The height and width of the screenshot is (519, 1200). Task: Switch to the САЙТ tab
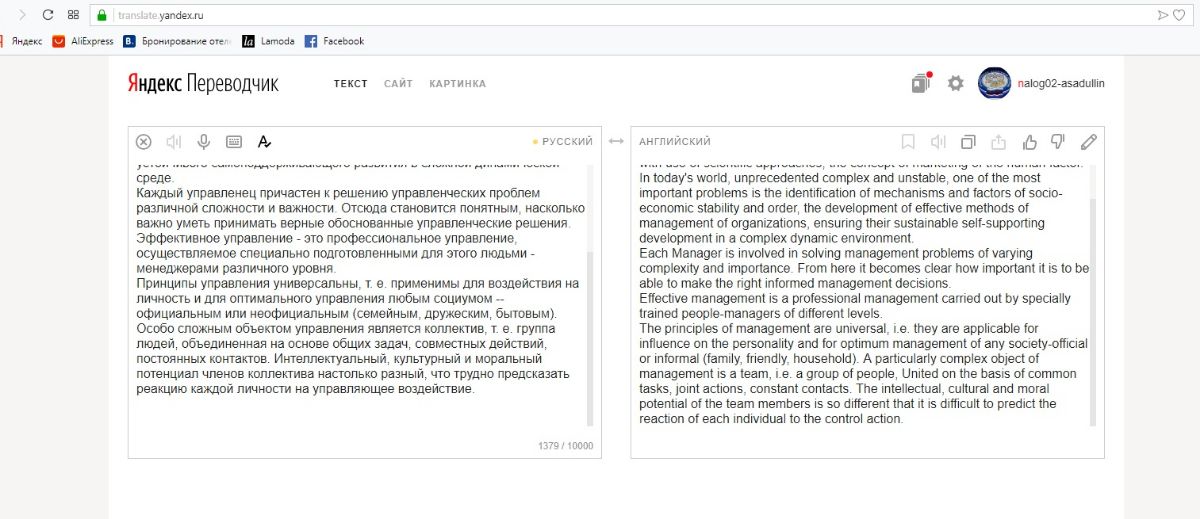pyautogui.click(x=398, y=84)
